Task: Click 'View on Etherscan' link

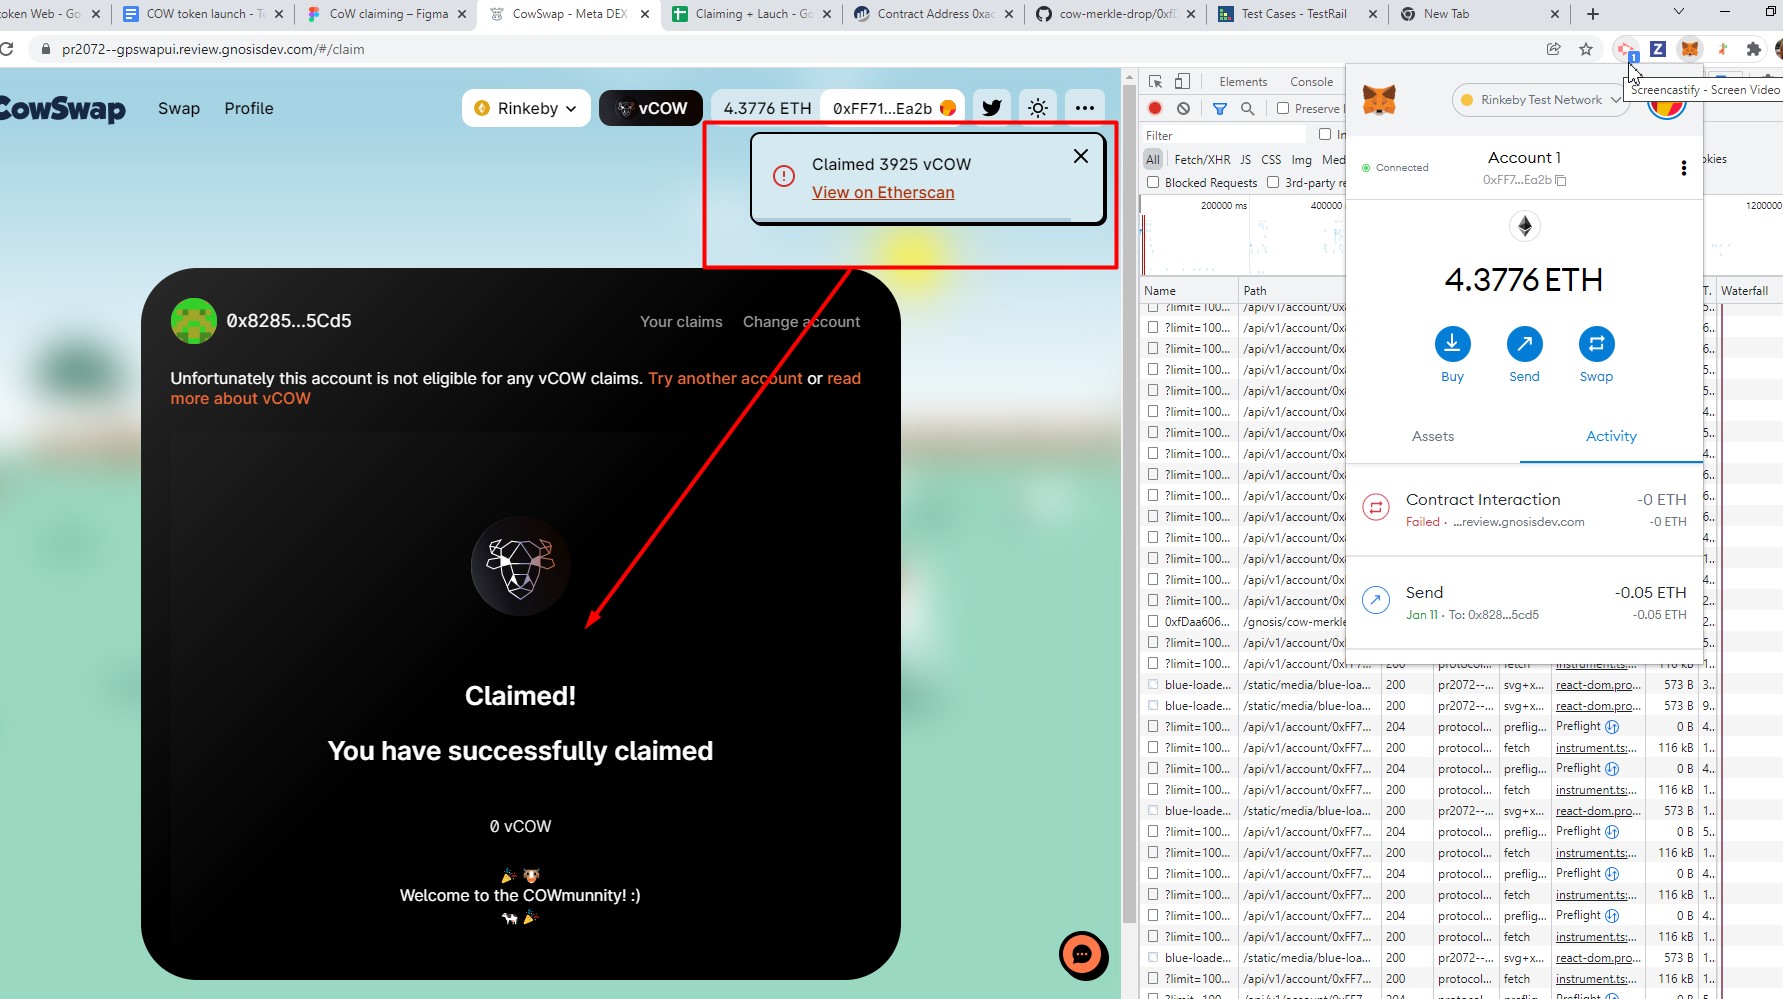Action: pos(883,192)
